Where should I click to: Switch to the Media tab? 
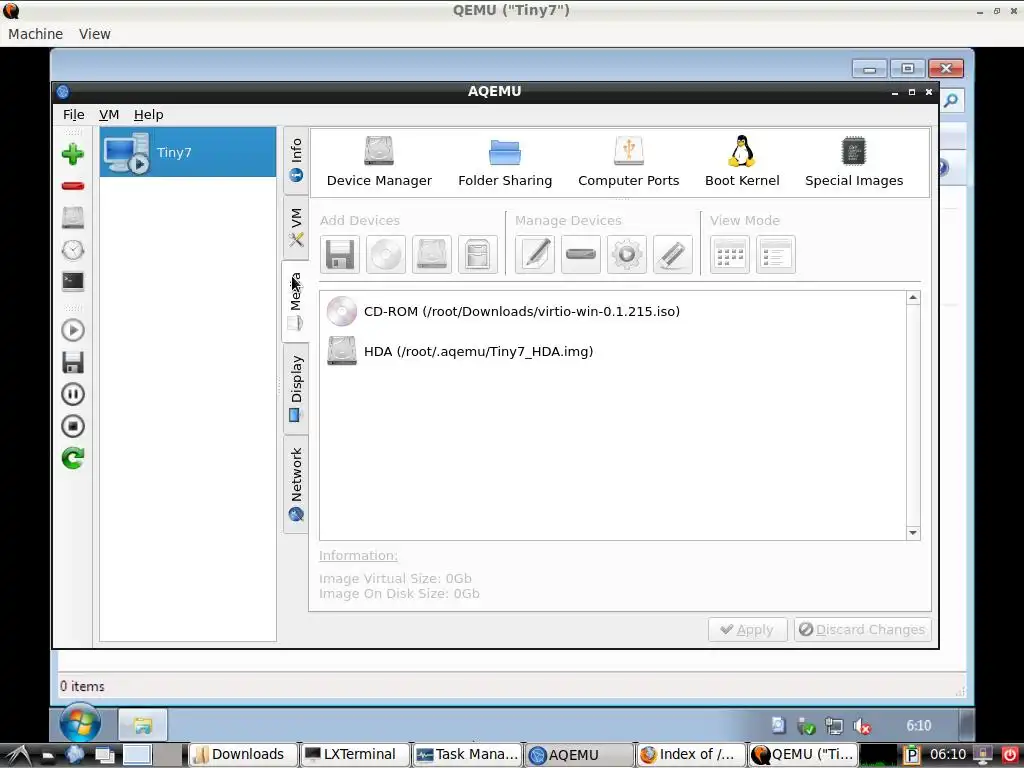pyautogui.click(x=295, y=301)
